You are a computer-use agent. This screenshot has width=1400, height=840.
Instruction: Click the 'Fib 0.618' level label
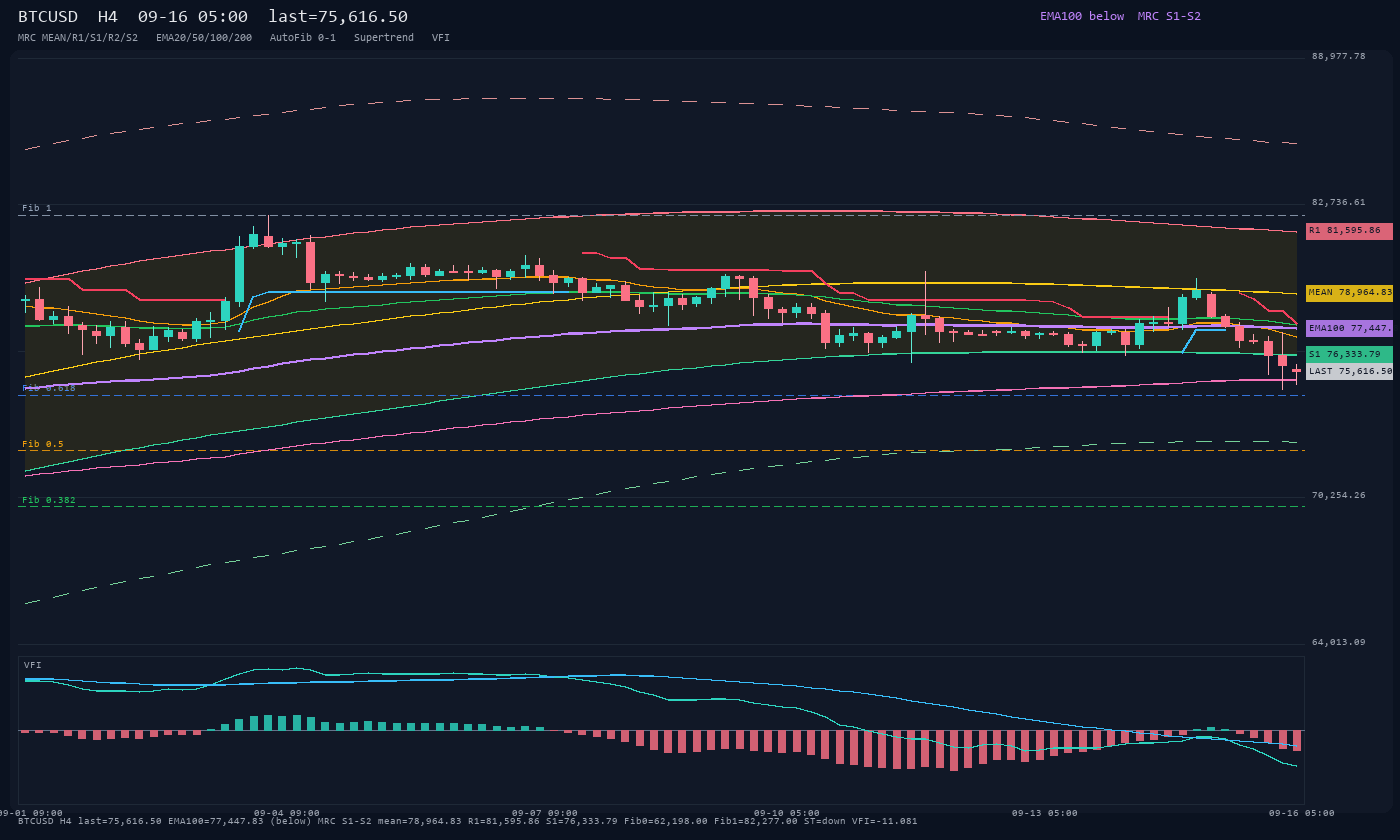(49, 388)
